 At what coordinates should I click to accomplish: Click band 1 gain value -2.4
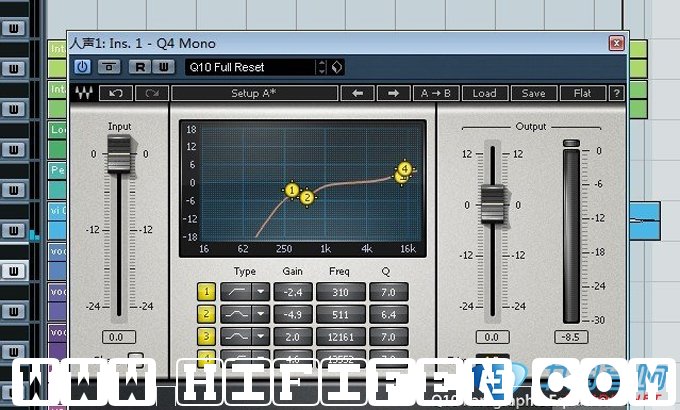(293, 292)
